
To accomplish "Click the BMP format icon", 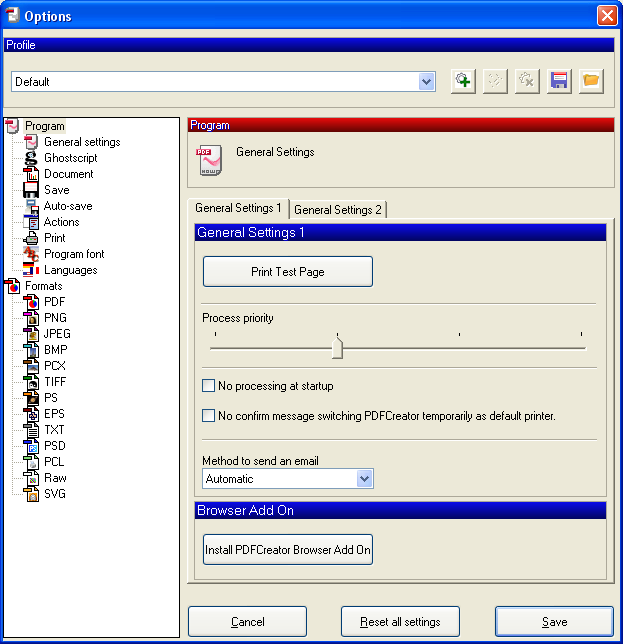I will coord(31,350).
